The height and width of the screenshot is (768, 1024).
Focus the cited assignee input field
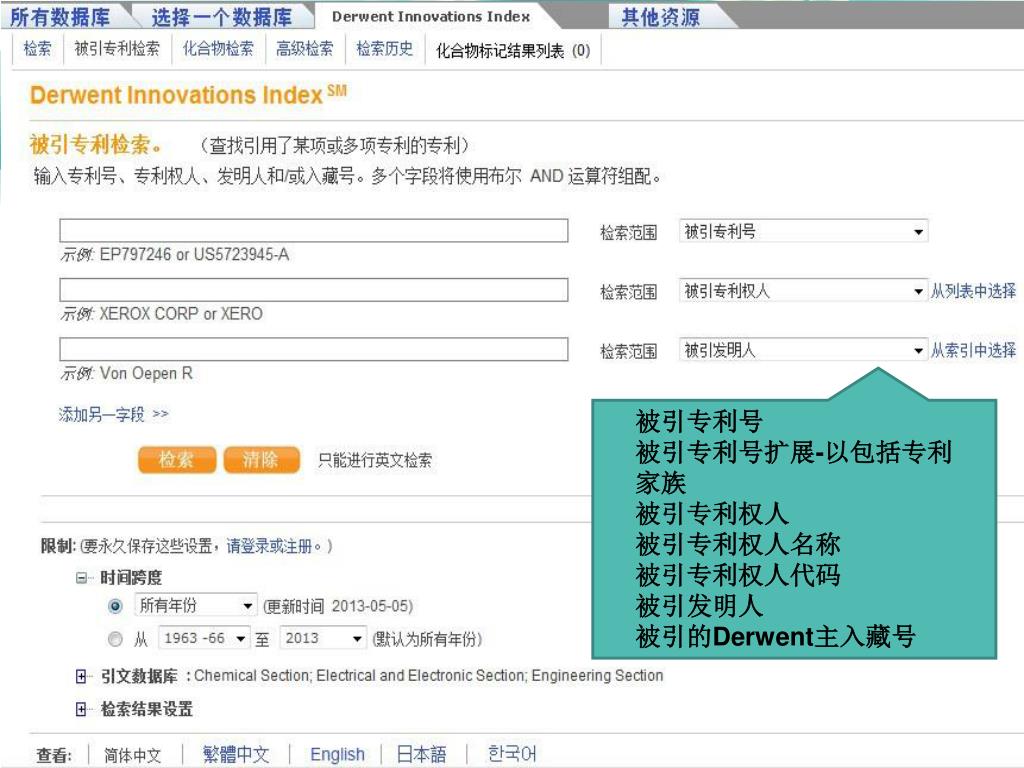click(313, 290)
